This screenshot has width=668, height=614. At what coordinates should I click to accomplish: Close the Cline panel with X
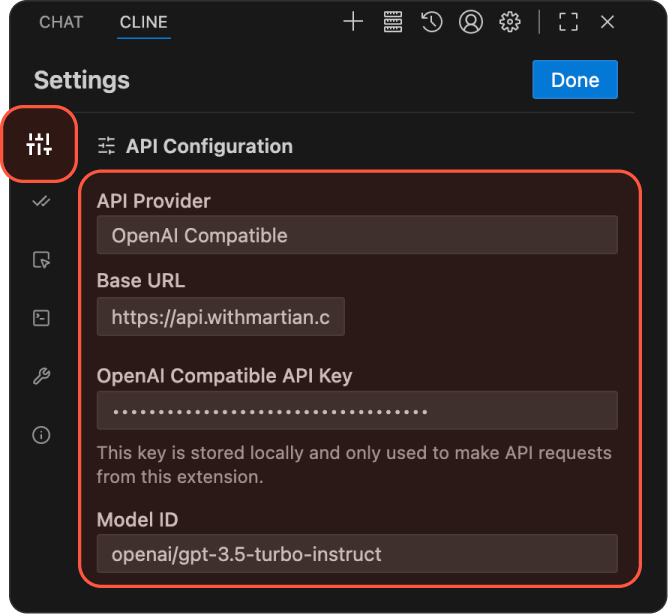pyautogui.click(x=607, y=22)
